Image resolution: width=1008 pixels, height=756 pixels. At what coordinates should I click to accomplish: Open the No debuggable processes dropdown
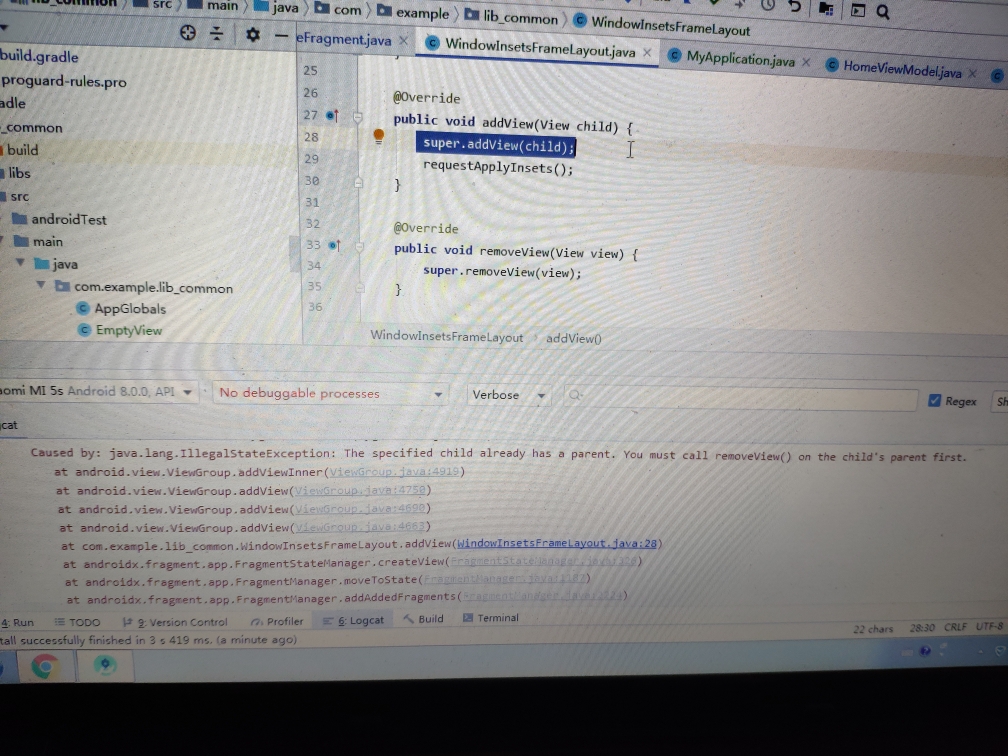pyautogui.click(x=330, y=393)
